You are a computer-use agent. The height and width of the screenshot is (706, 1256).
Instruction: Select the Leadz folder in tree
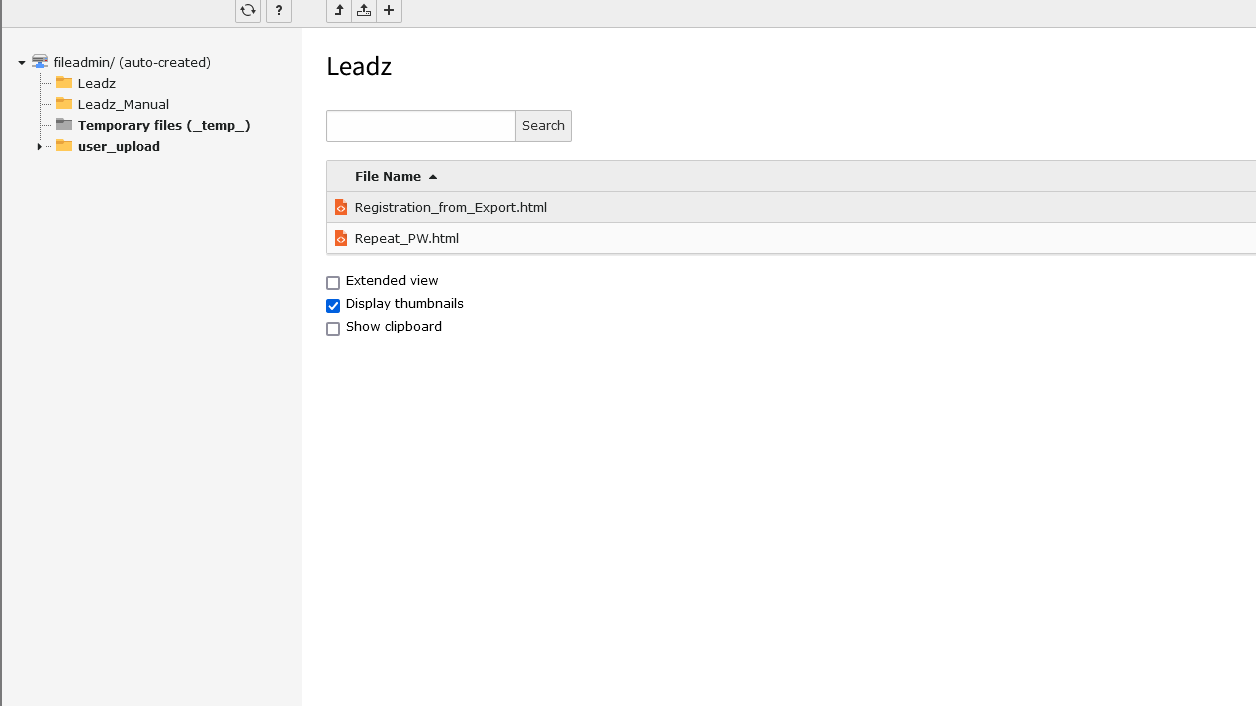pyautogui.click(x=96, y=83)
